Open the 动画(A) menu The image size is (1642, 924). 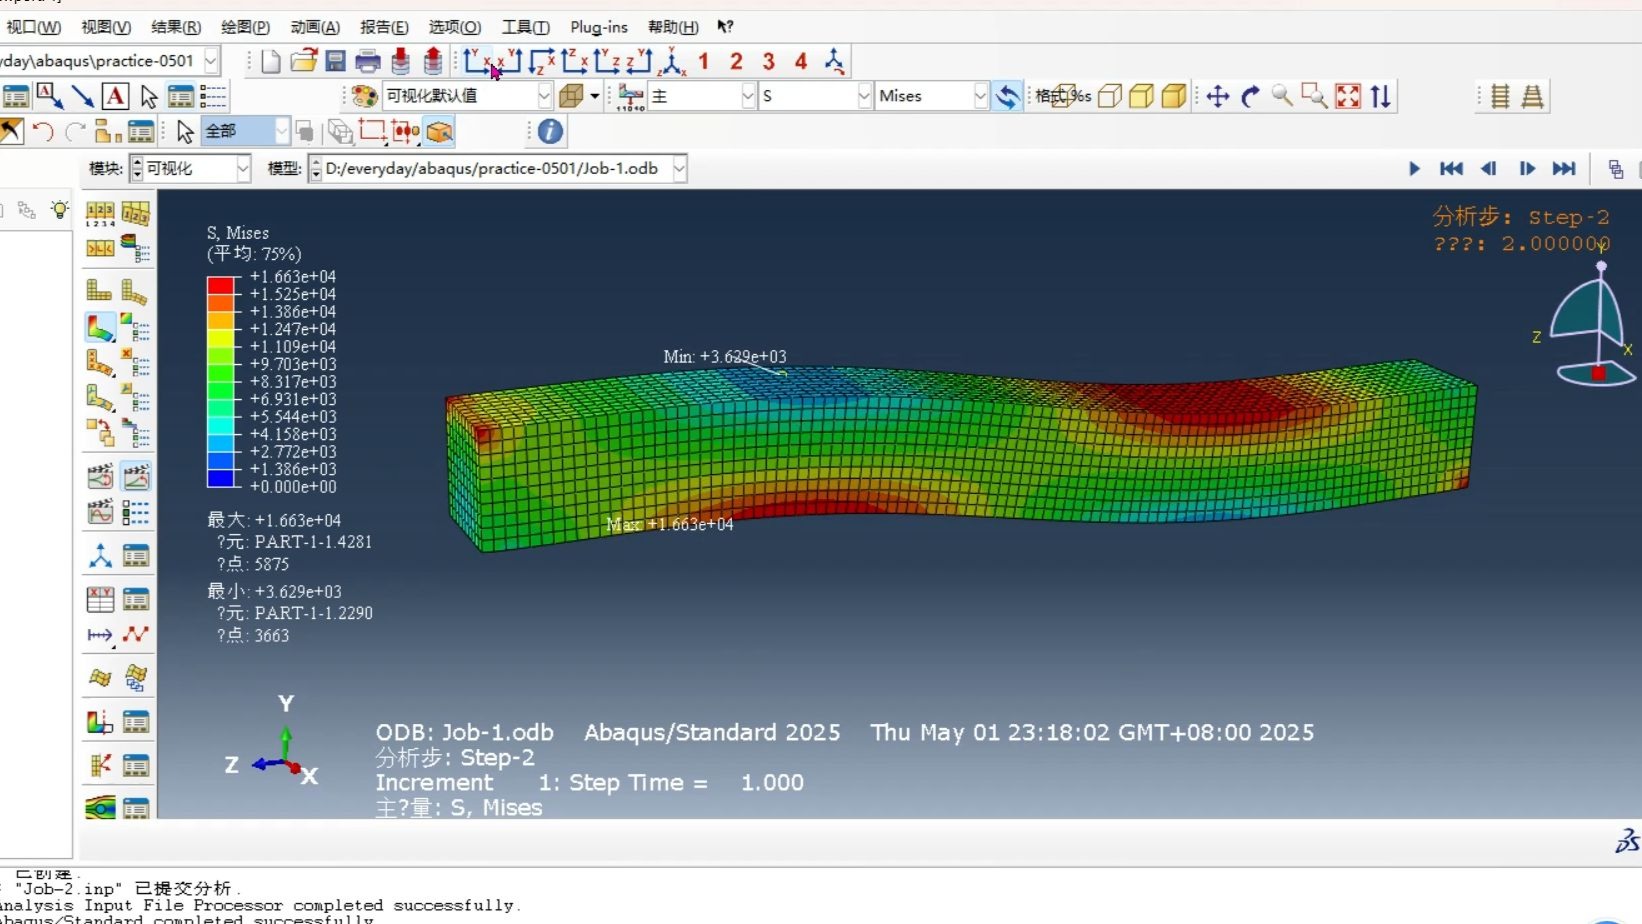pos(315,27)
